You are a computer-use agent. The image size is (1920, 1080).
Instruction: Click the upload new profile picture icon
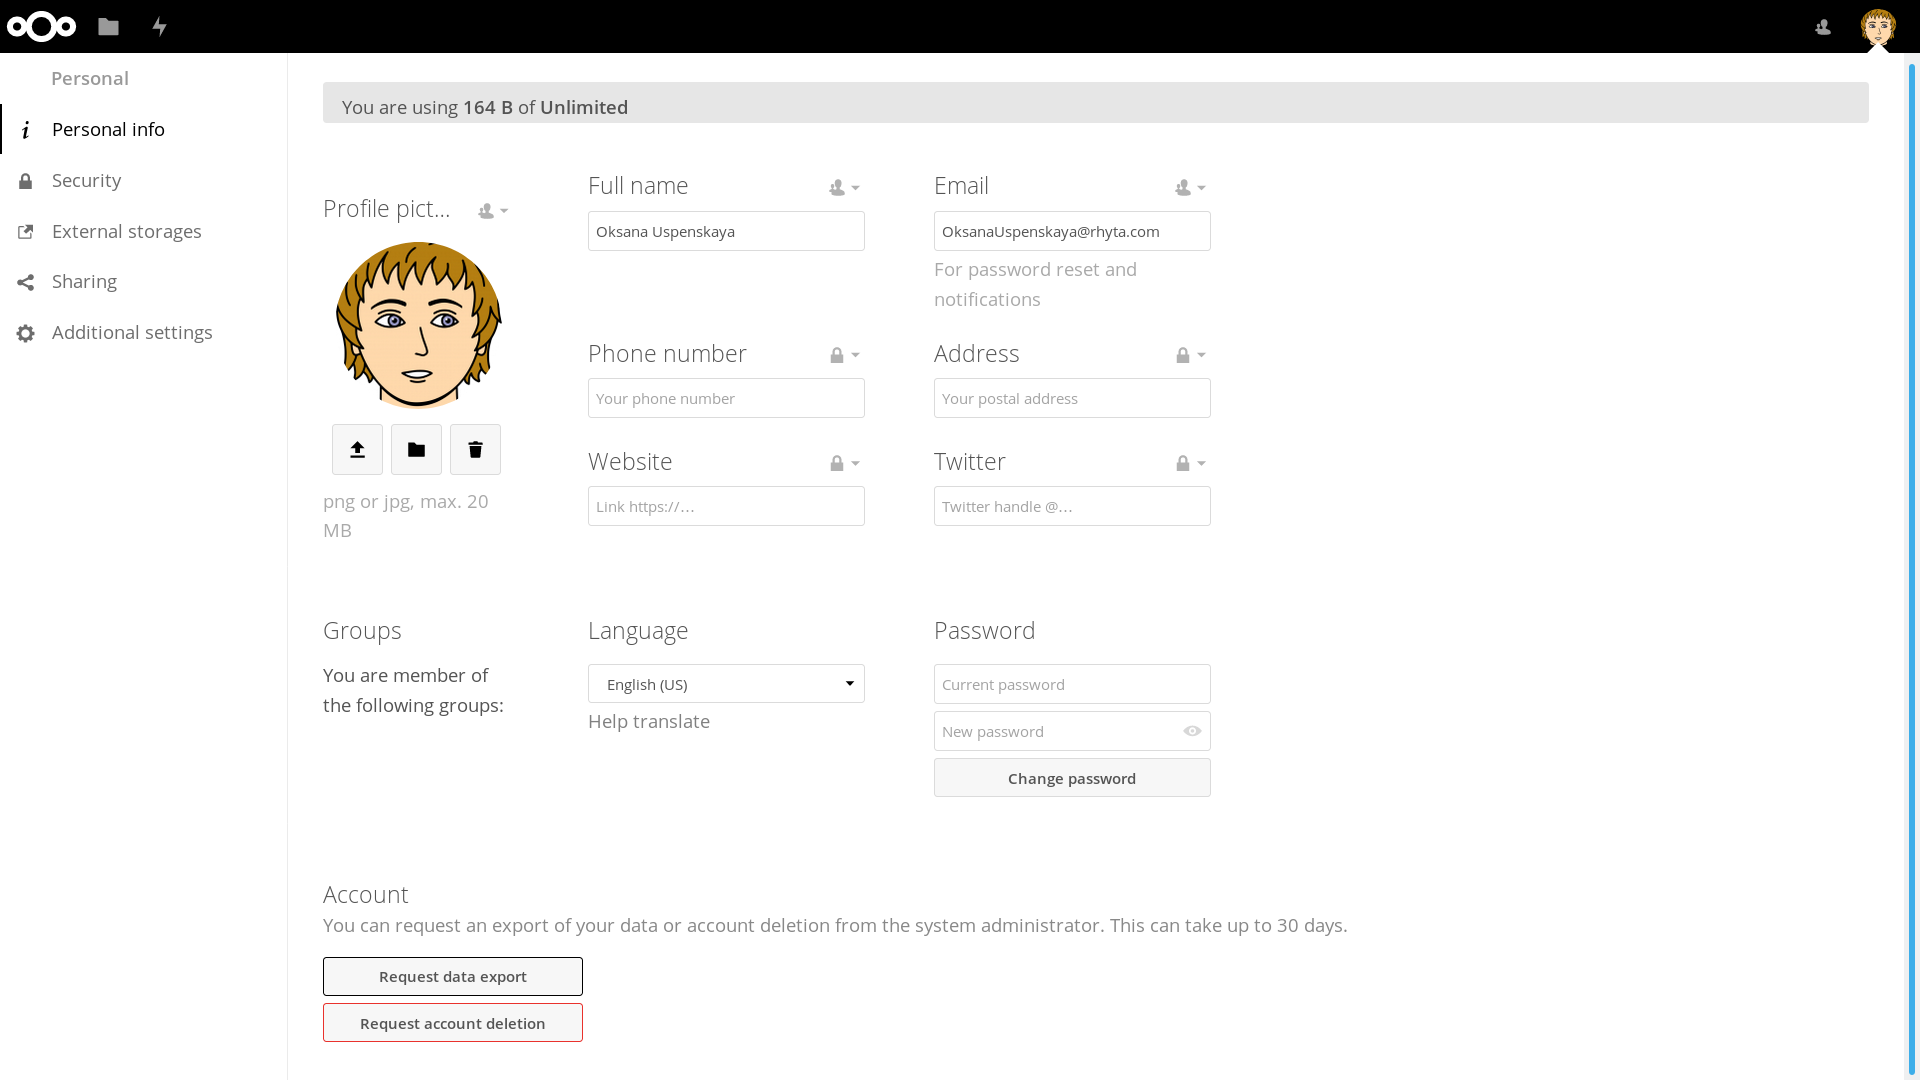pyautogui.click(x=357, y=450)
